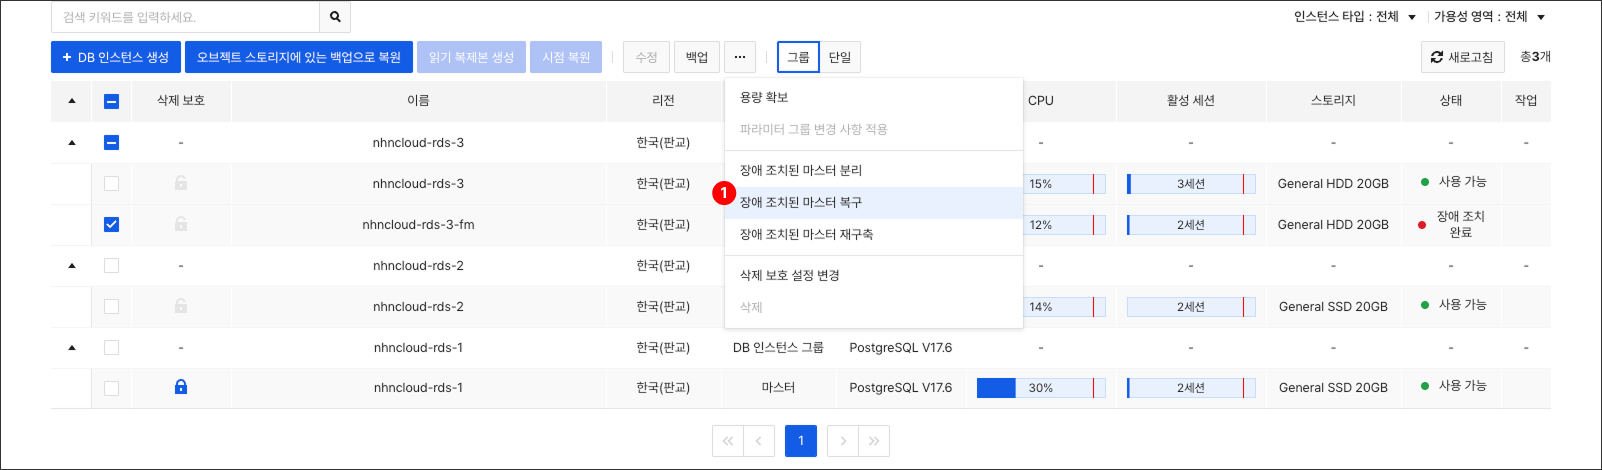Focus the keyword search input field
Screen dimensions: 1602x470
185,17
